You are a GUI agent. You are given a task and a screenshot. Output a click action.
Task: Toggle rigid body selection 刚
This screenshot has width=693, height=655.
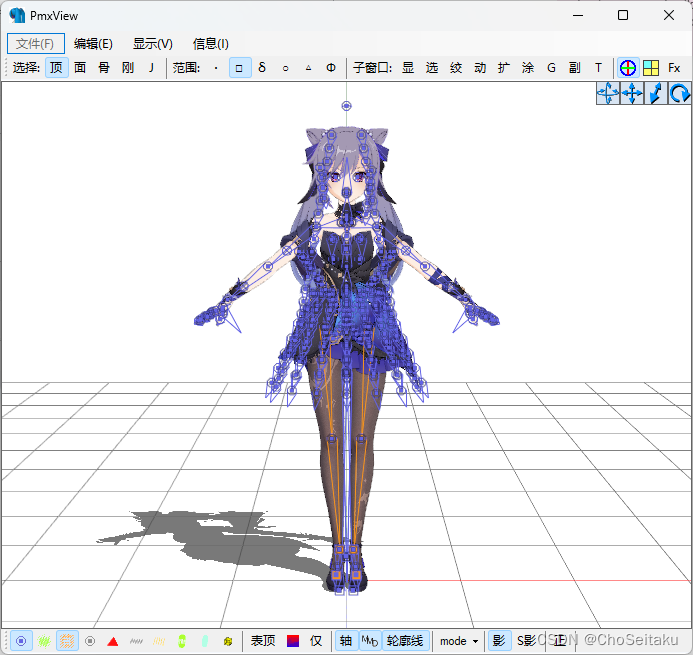(128, 68)
